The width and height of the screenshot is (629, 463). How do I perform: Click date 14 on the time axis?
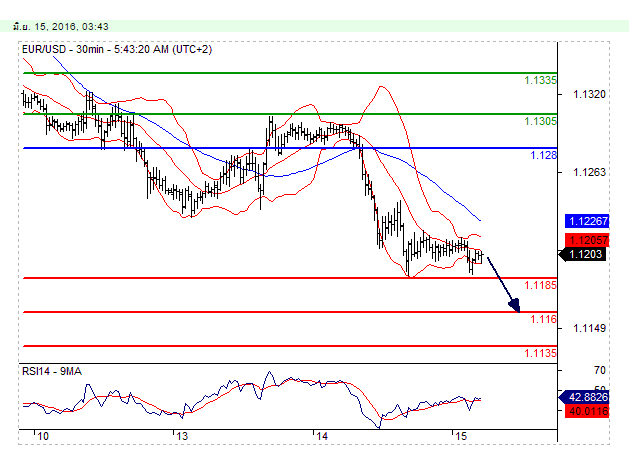point(320,438)
